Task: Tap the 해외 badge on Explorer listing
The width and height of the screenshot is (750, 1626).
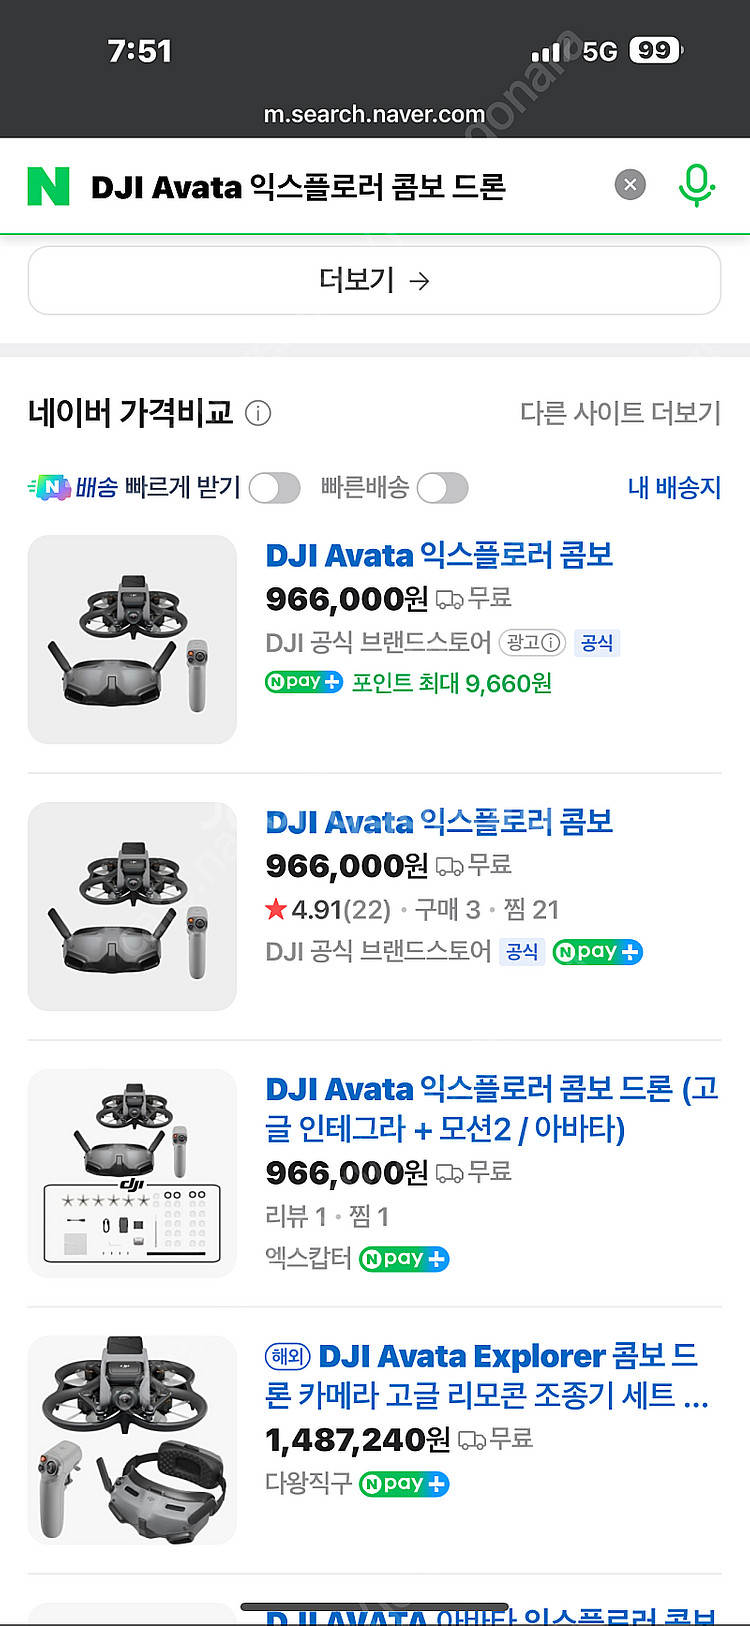Action: [288, 1357]
